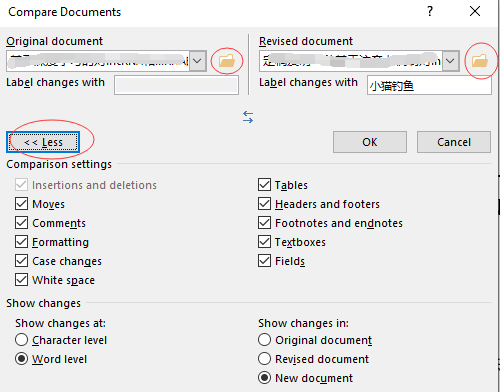Select Revised document under Show changes in
Screen dimensions: 500x392
pos(264,359)
